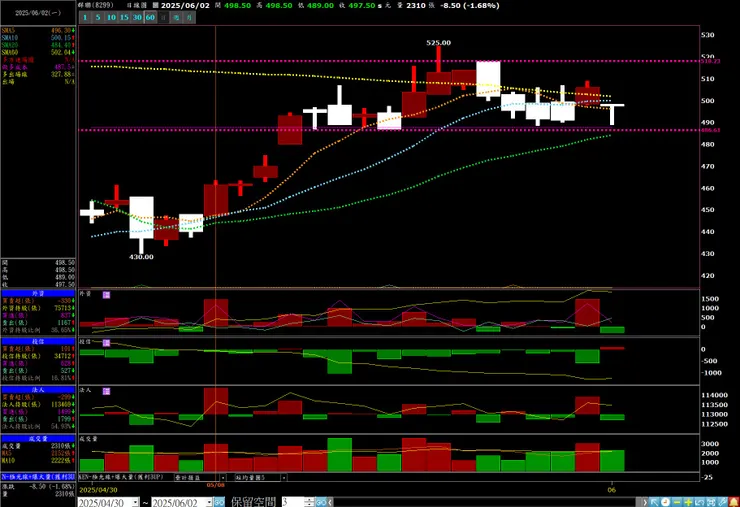Click the pen drawing tool icon at bottom right
Image resolution: width=740 pixels, height=507 pixels.
click(722, 502)
